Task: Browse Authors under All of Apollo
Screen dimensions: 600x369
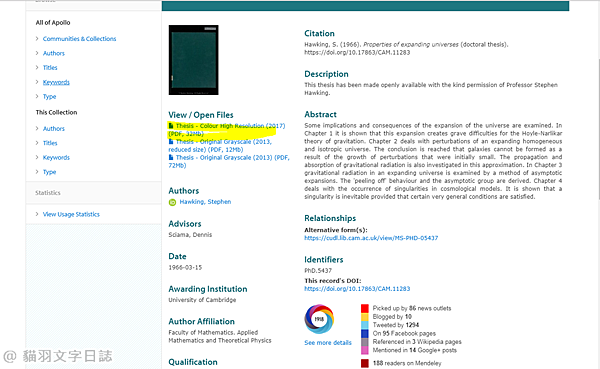Action: click(x=54, y=53)
